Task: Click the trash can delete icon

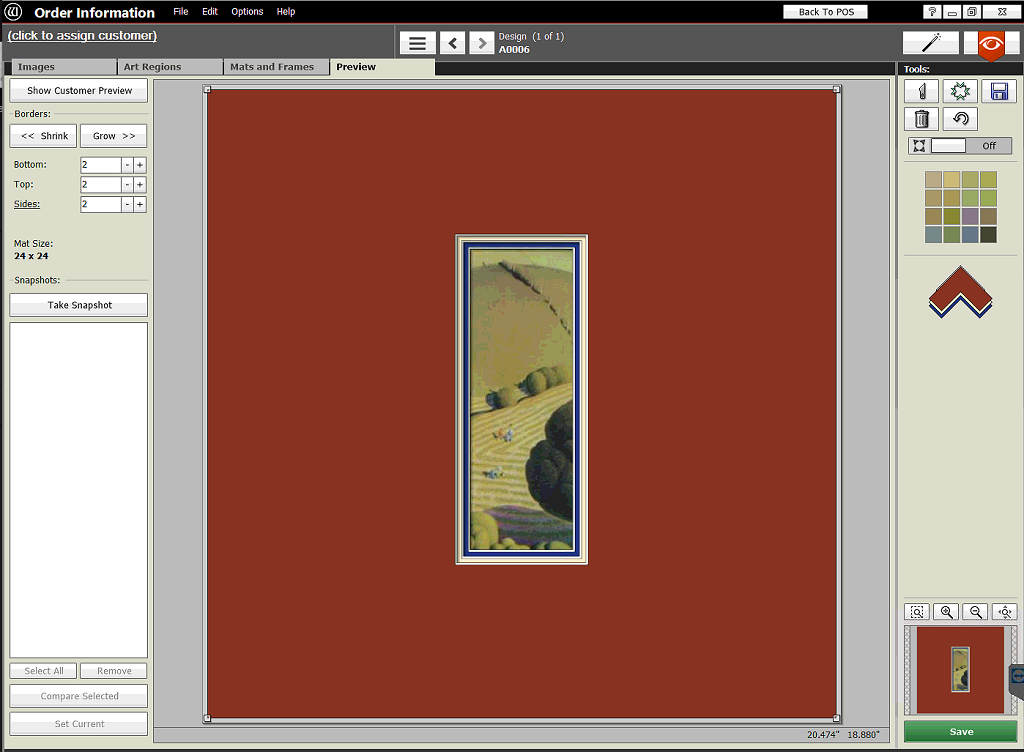Action: tap(921, 119)
